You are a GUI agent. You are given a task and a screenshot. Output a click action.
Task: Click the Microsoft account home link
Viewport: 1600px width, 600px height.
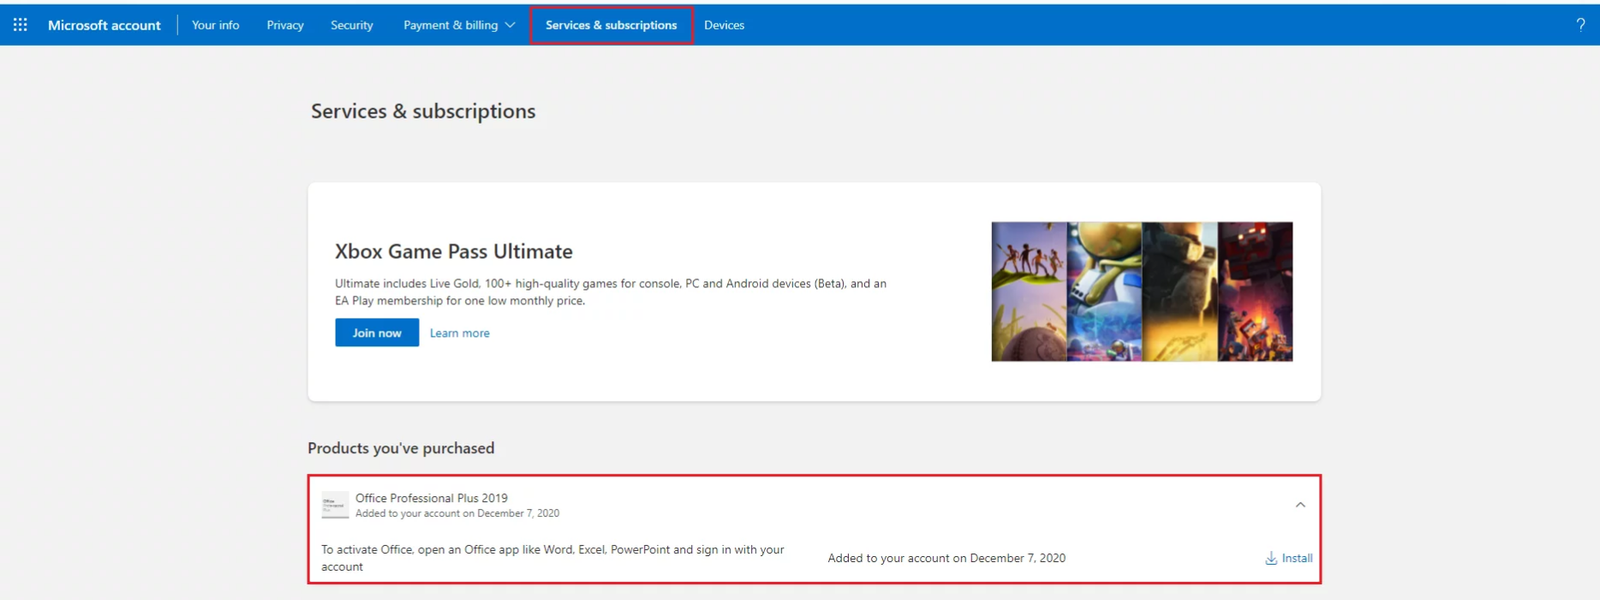tap(104, 25)
